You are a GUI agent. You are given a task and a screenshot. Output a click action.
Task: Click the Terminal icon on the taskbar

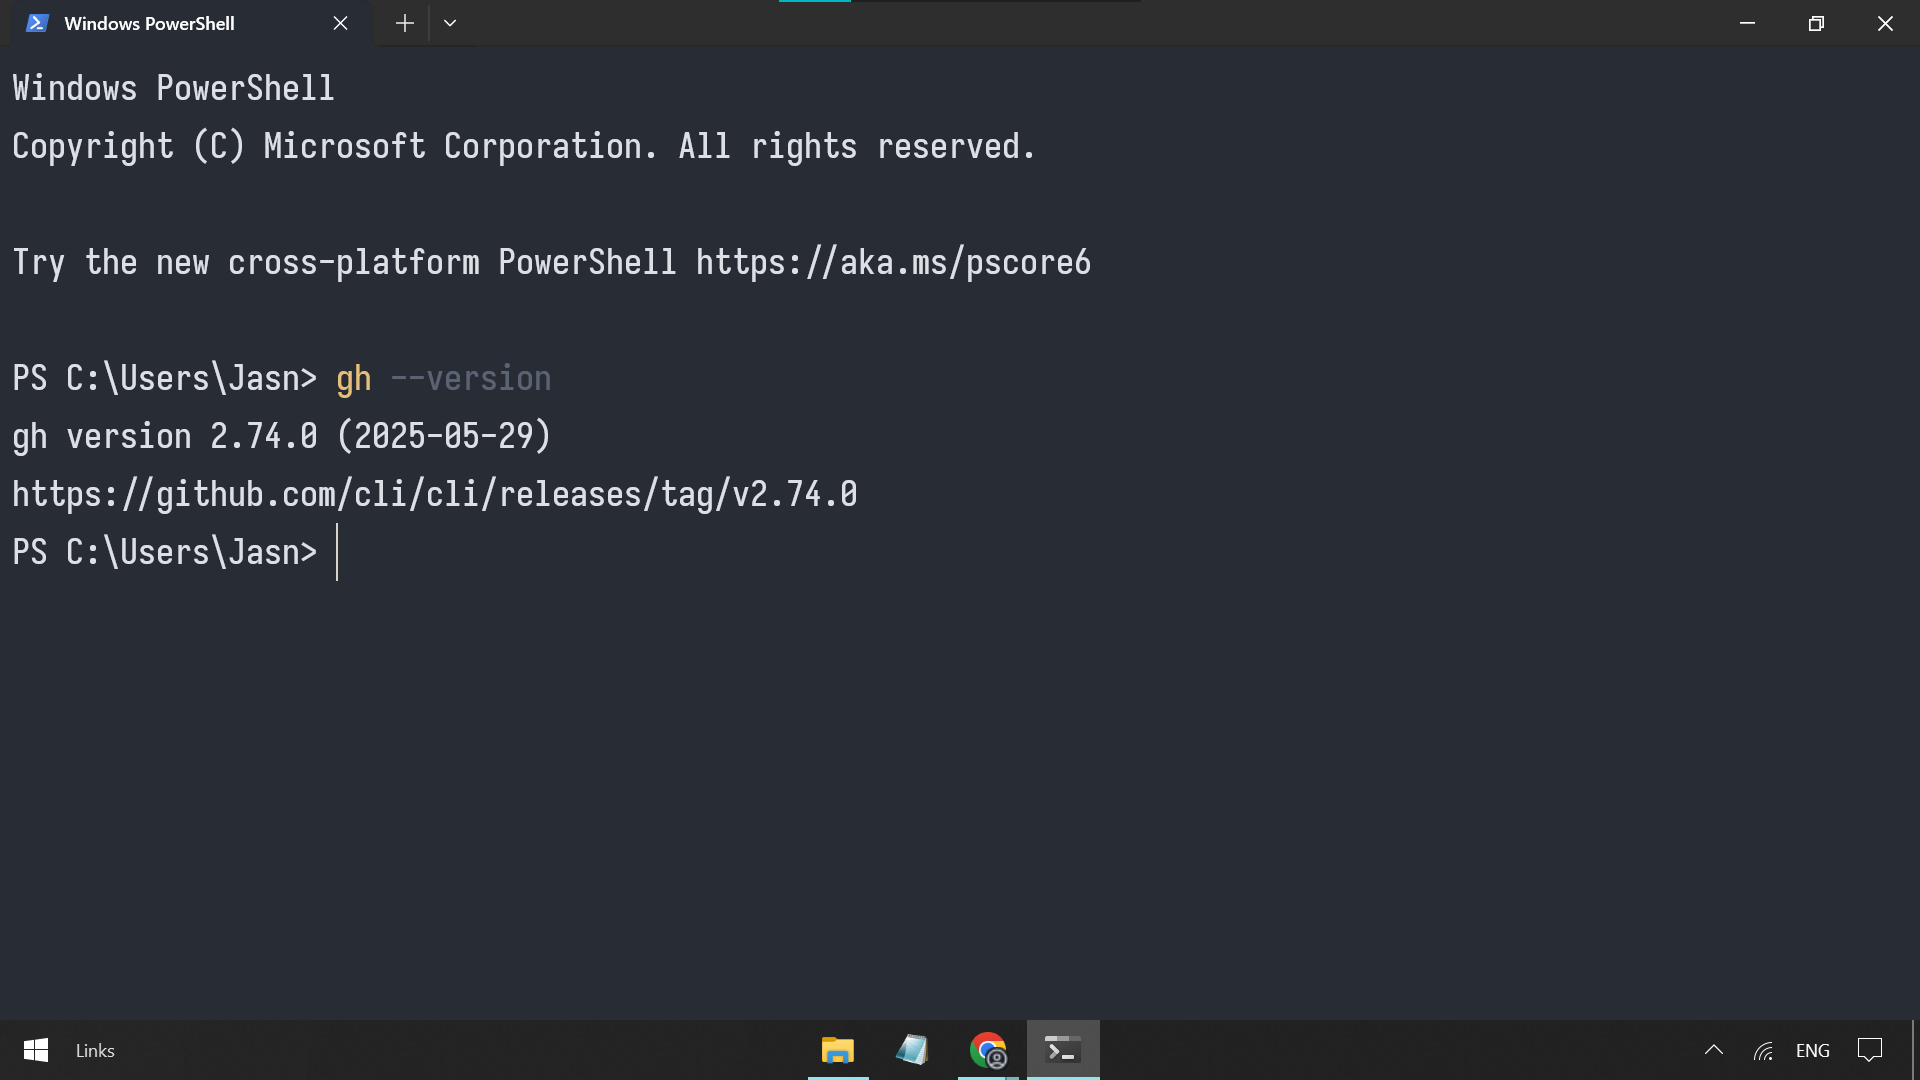(x=1063, y=1050)
